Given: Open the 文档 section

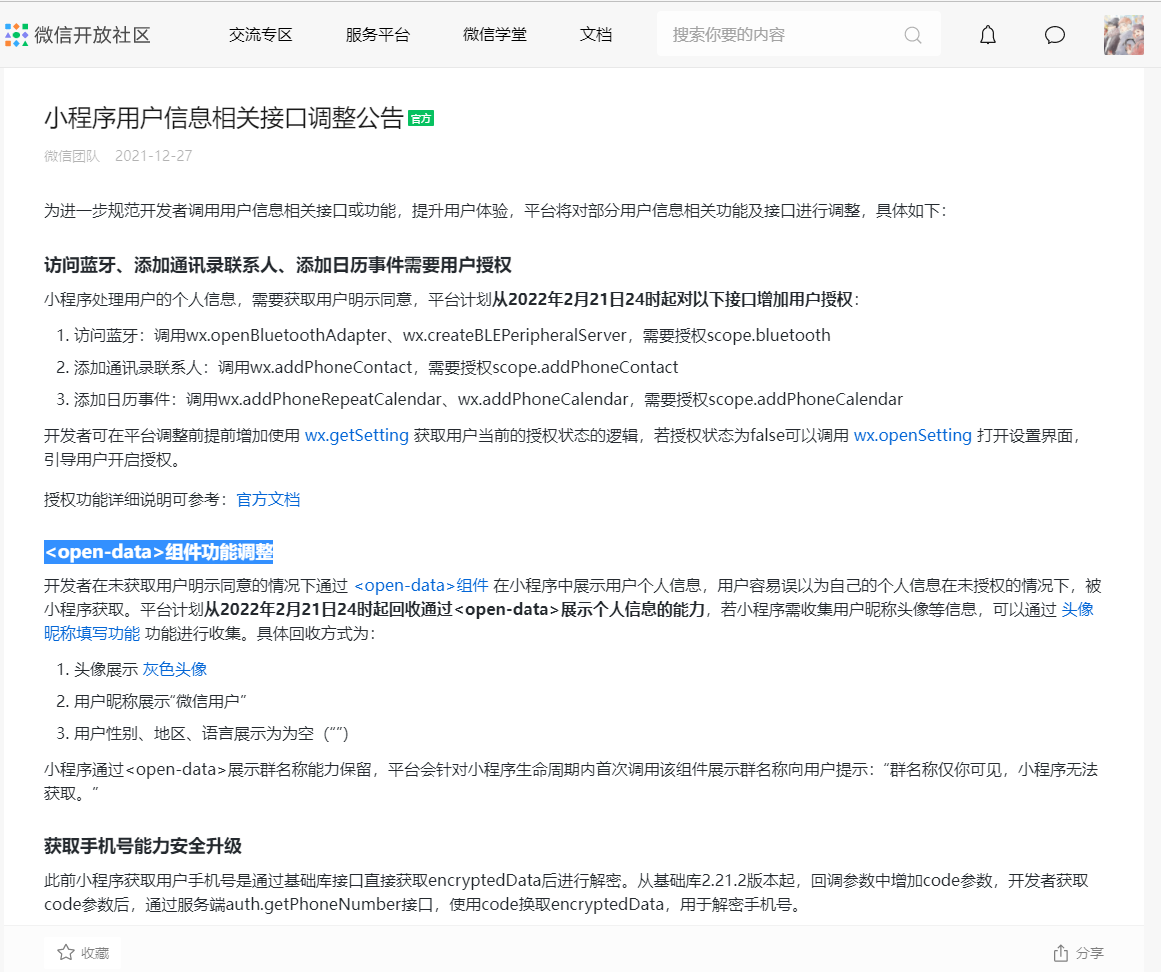Looking at the screenshot, I should click(595, 34).
